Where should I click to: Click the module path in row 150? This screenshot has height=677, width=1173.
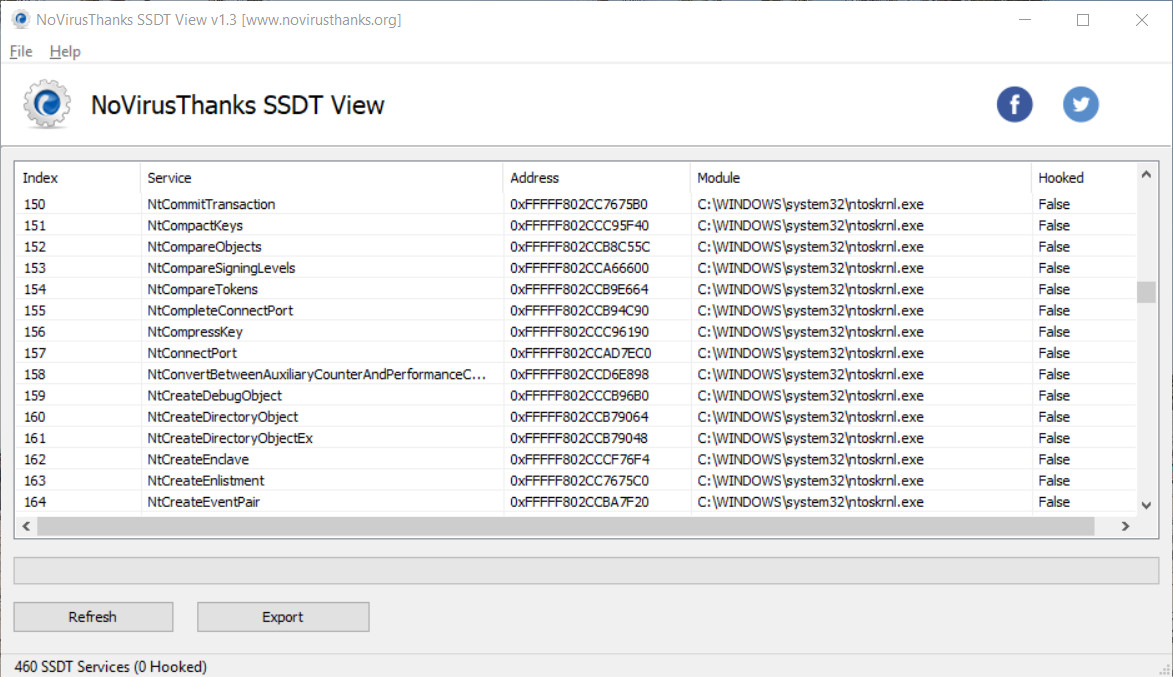tap(810, 204)
